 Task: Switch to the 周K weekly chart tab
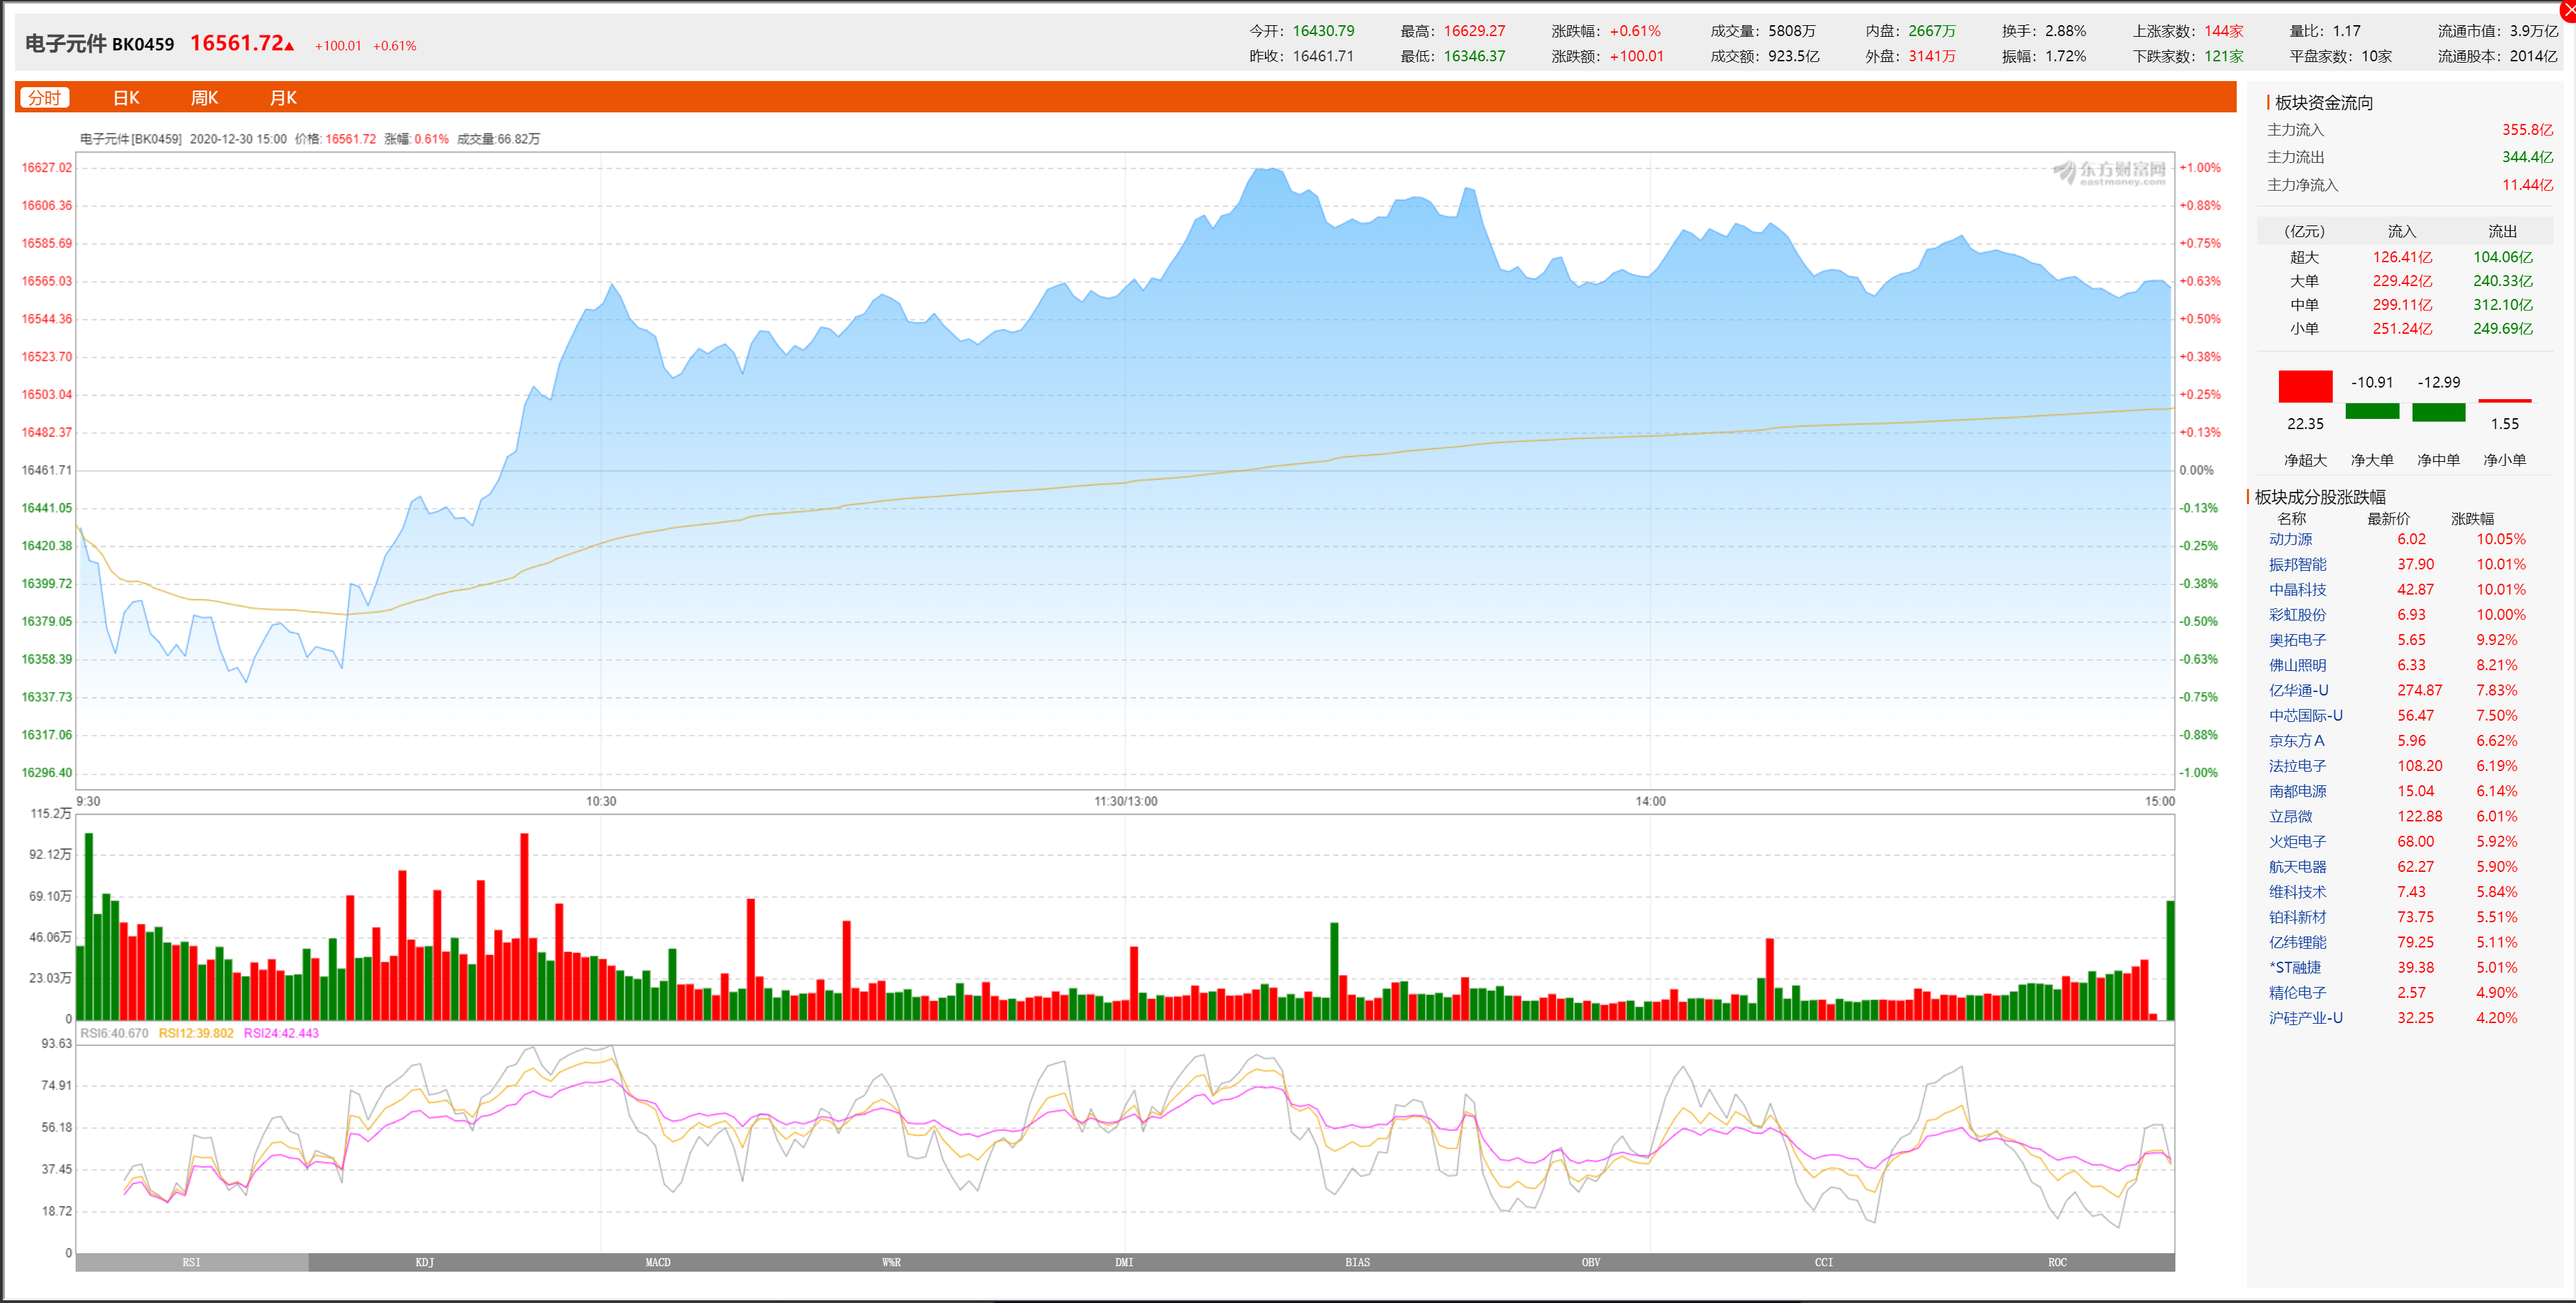pos(204,98)
